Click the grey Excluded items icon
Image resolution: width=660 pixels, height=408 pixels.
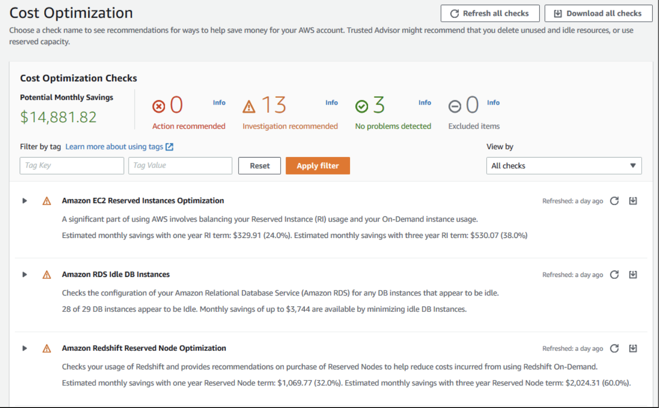[x=455, y=106]
